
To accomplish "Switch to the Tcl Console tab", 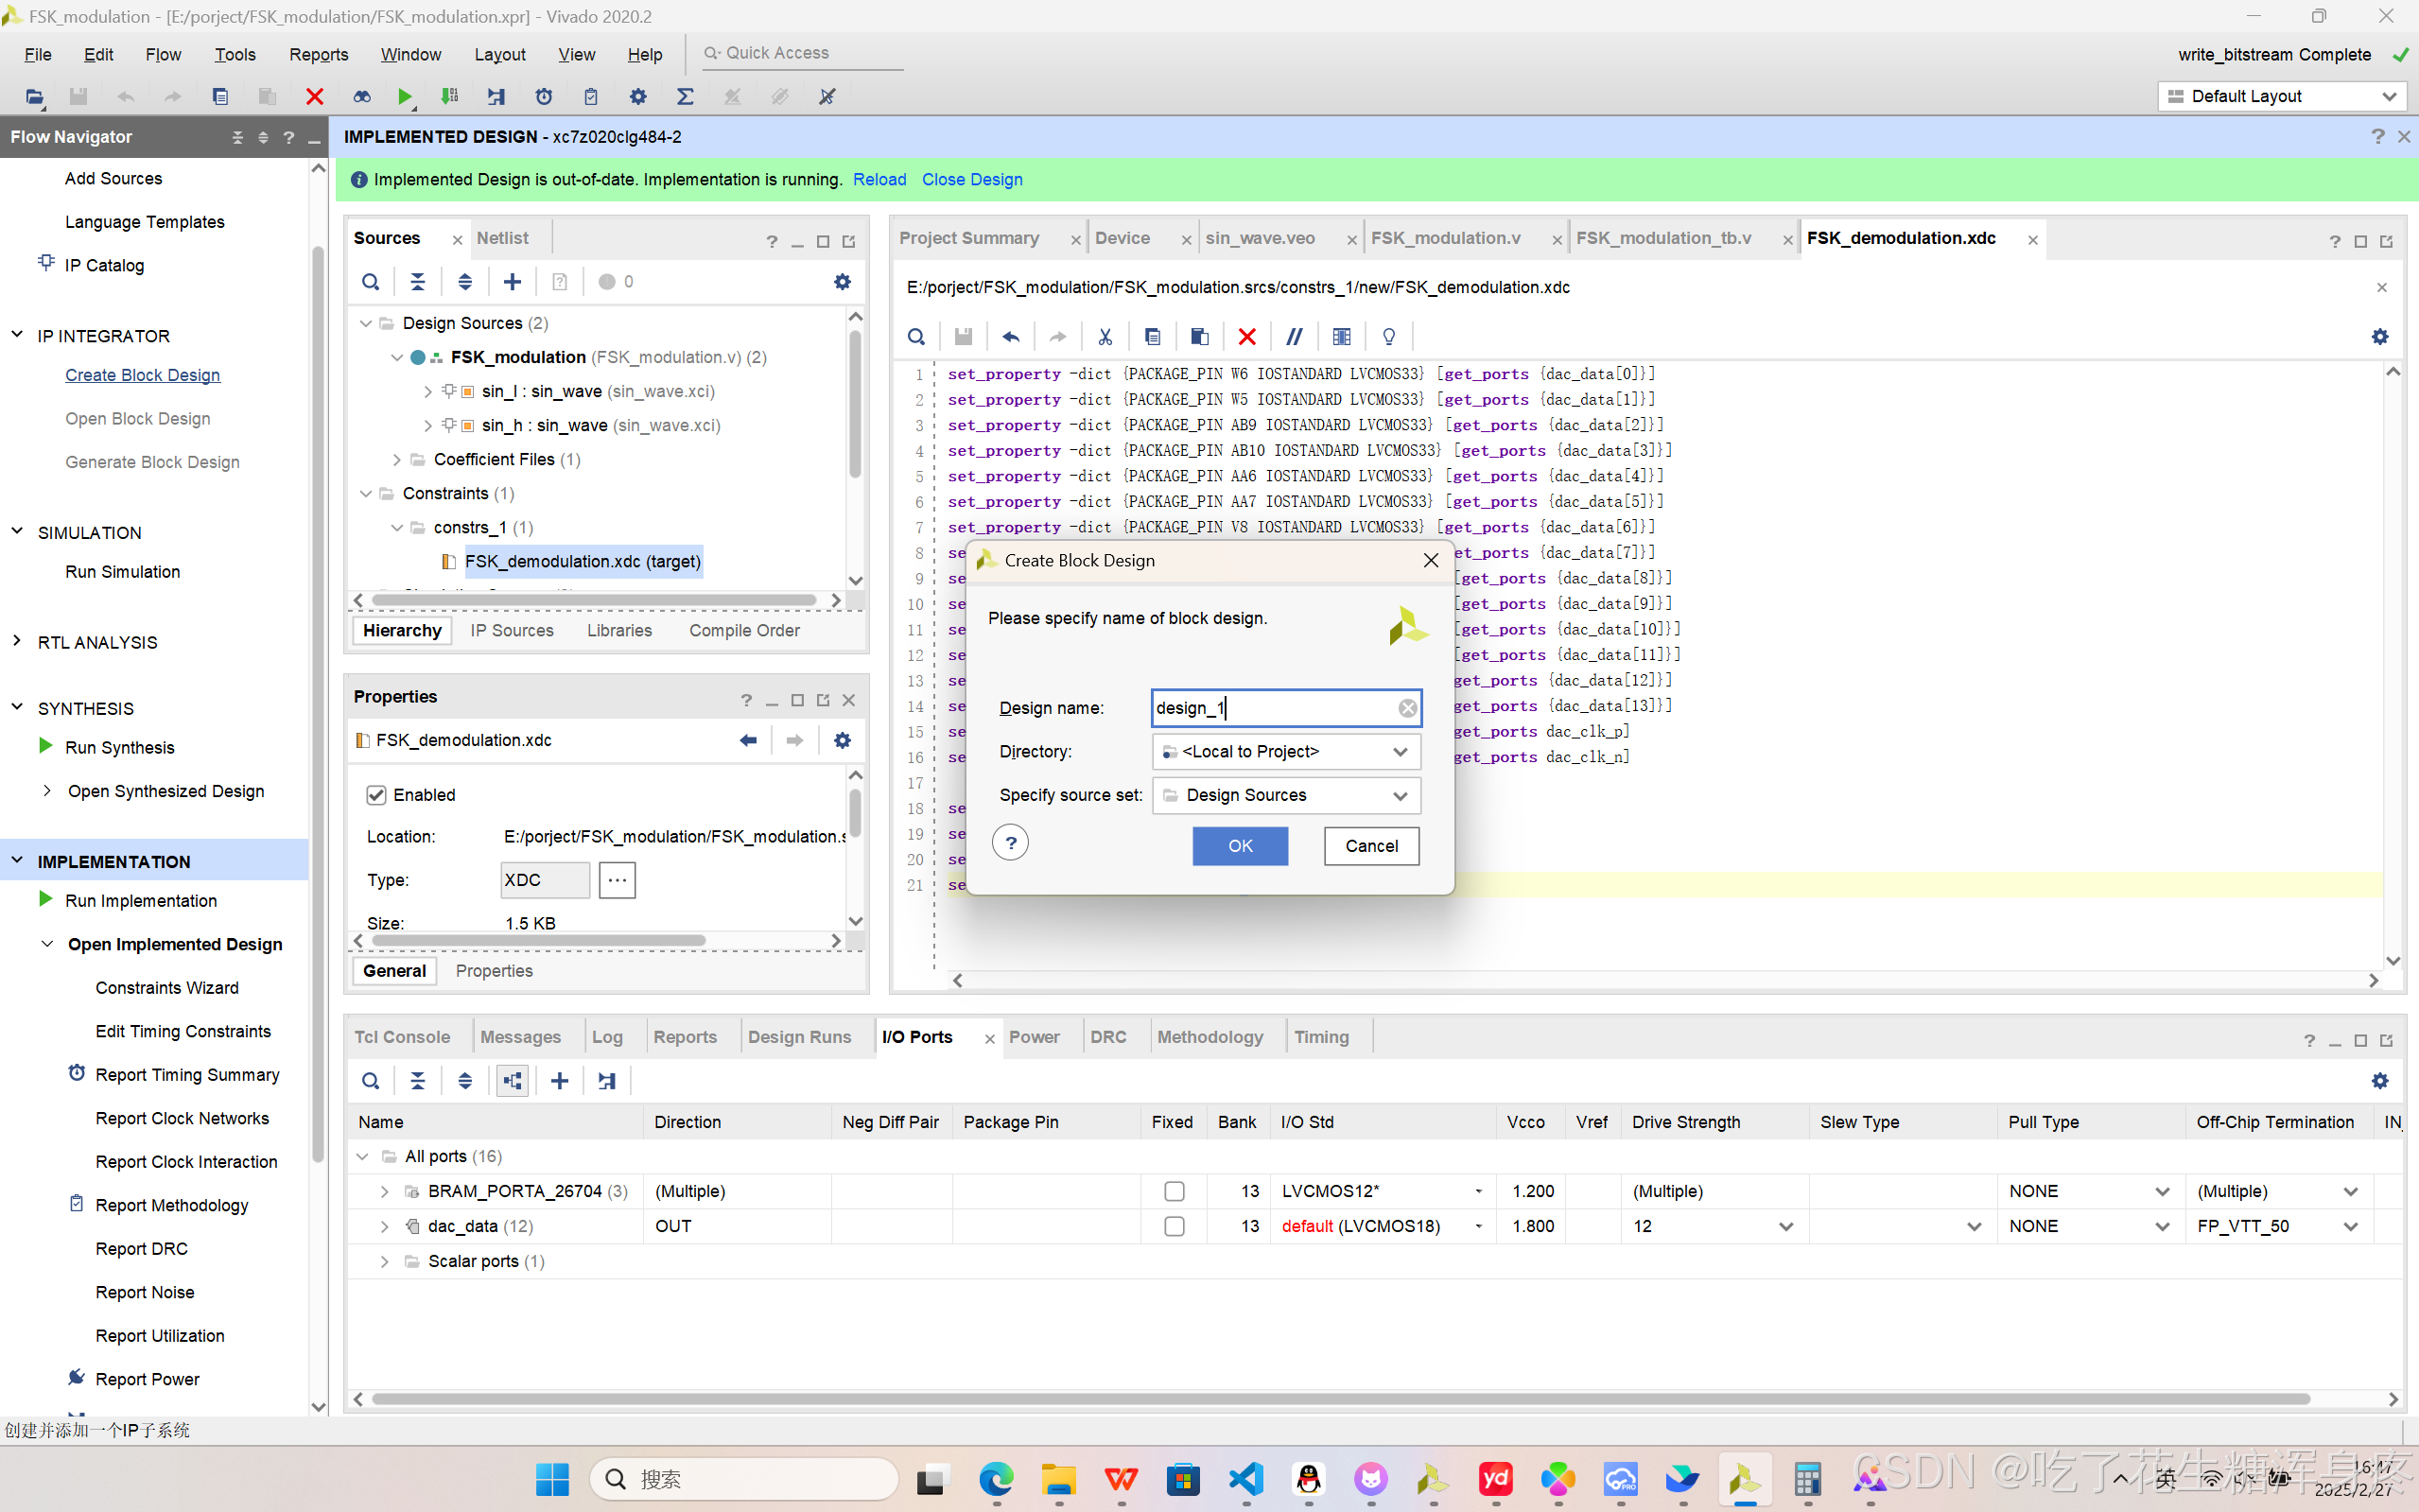I will [402, 1037].
